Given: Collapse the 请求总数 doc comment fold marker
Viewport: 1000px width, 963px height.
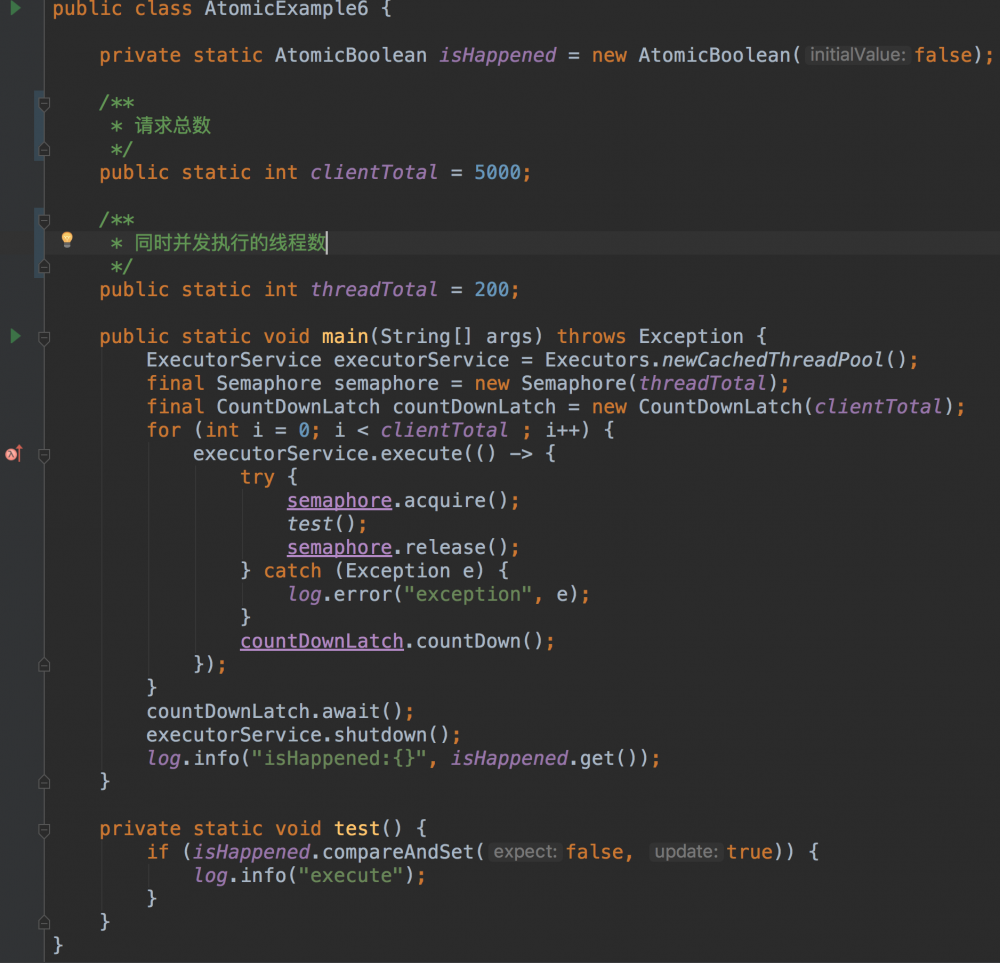Looking at the screenshot, I should [x=44, y=103].
